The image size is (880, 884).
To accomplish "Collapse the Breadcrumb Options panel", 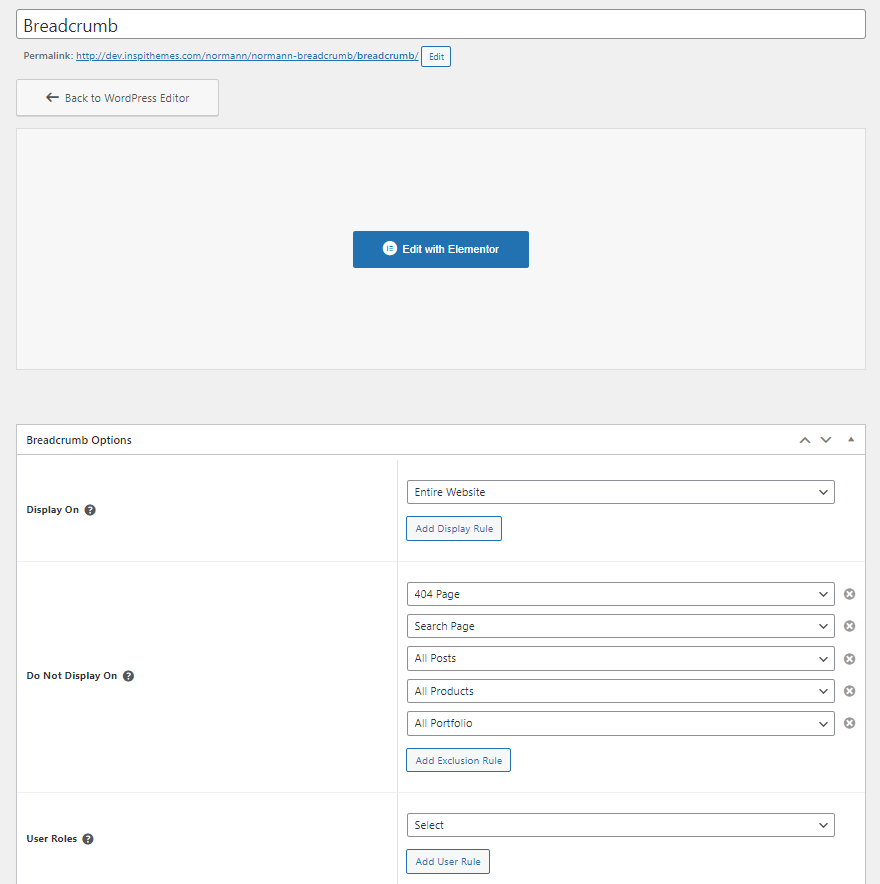I will coord(851,440).
